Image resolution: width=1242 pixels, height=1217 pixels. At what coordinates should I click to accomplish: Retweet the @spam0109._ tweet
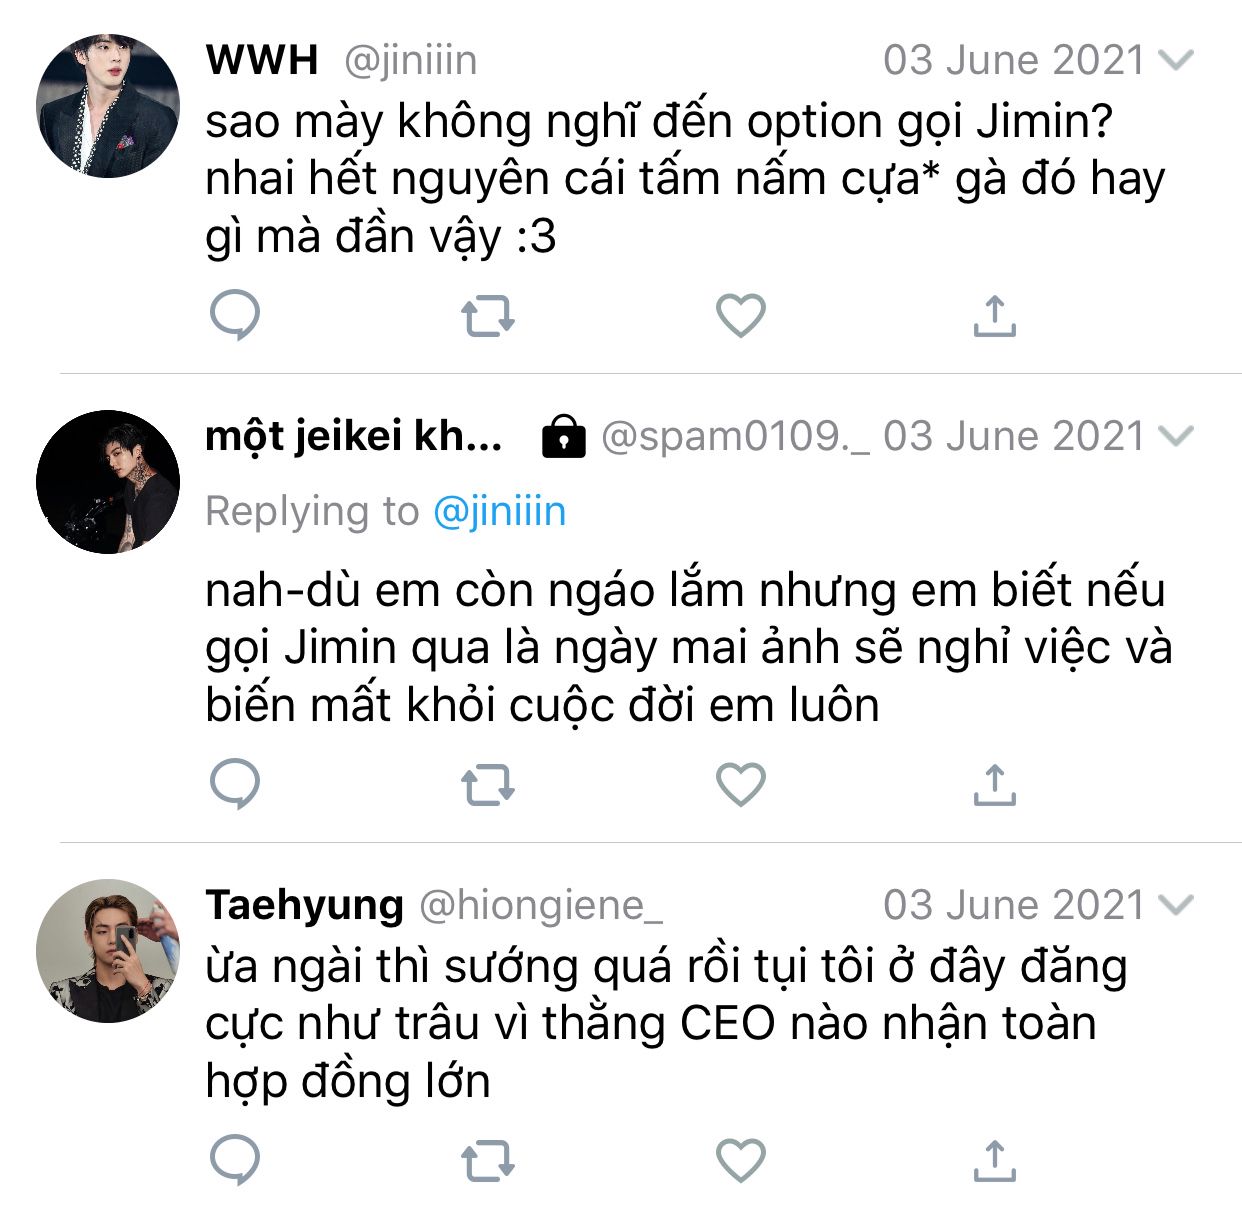488,785
